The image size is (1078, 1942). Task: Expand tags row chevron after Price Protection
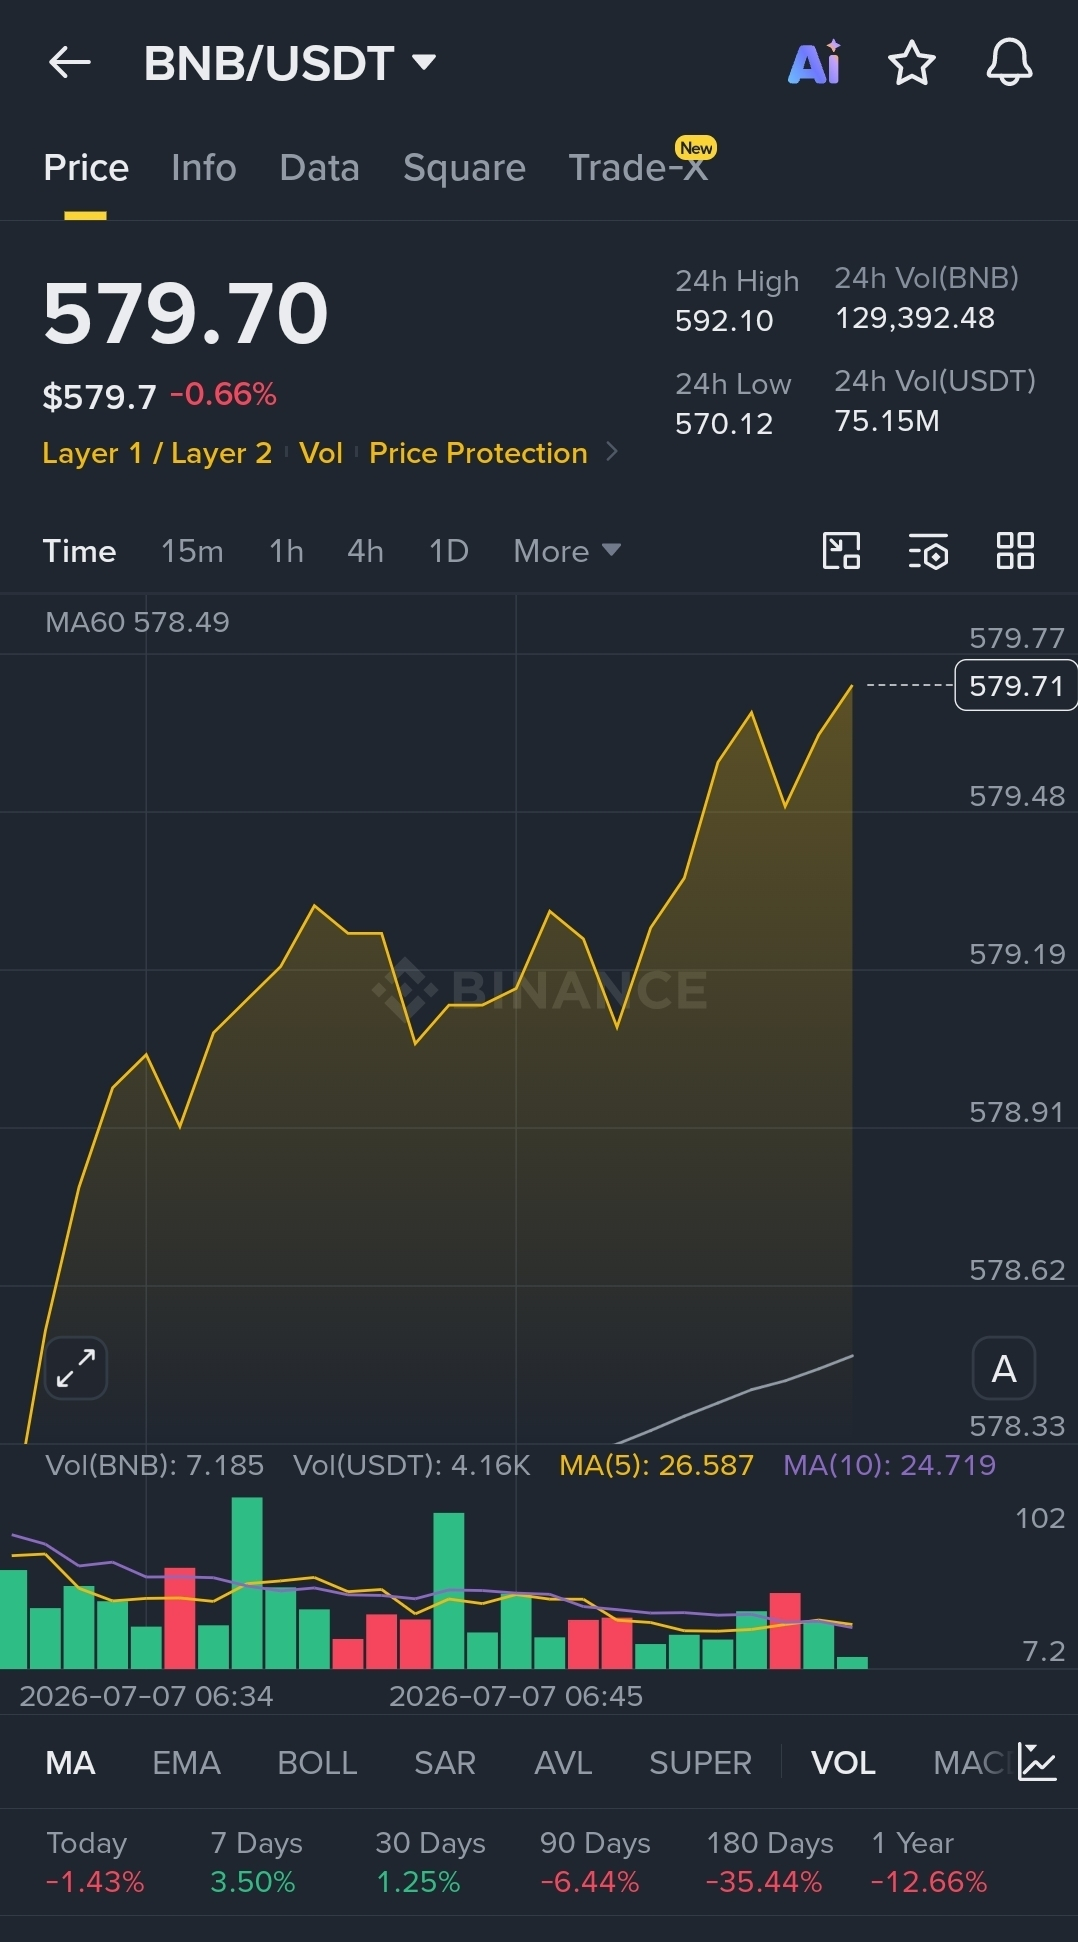click(612, 452)
